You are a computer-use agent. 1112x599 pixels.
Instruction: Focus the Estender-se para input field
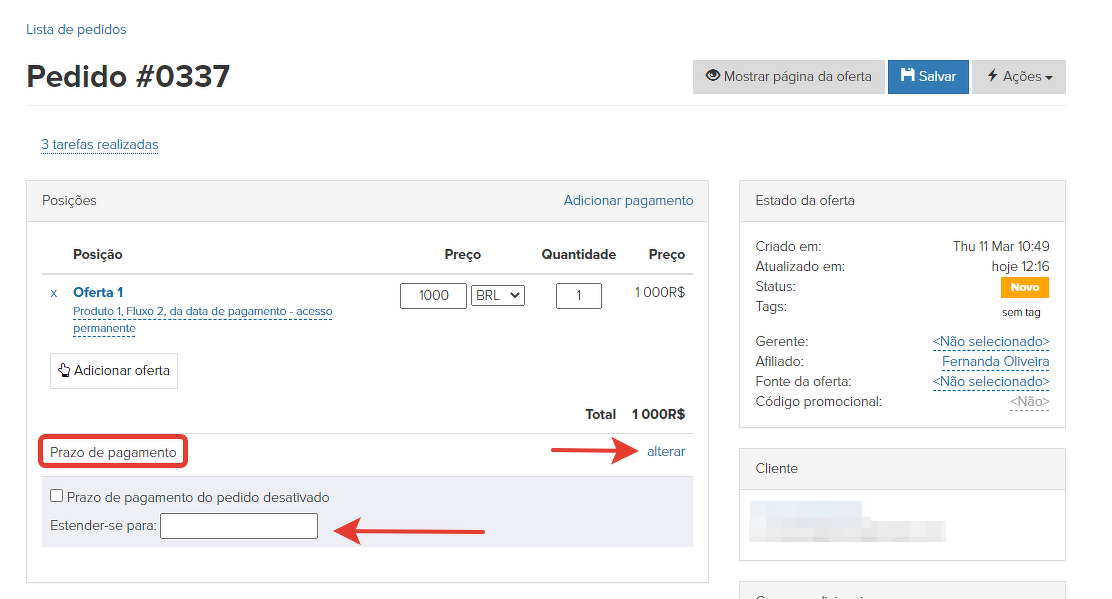pos(239,526)
